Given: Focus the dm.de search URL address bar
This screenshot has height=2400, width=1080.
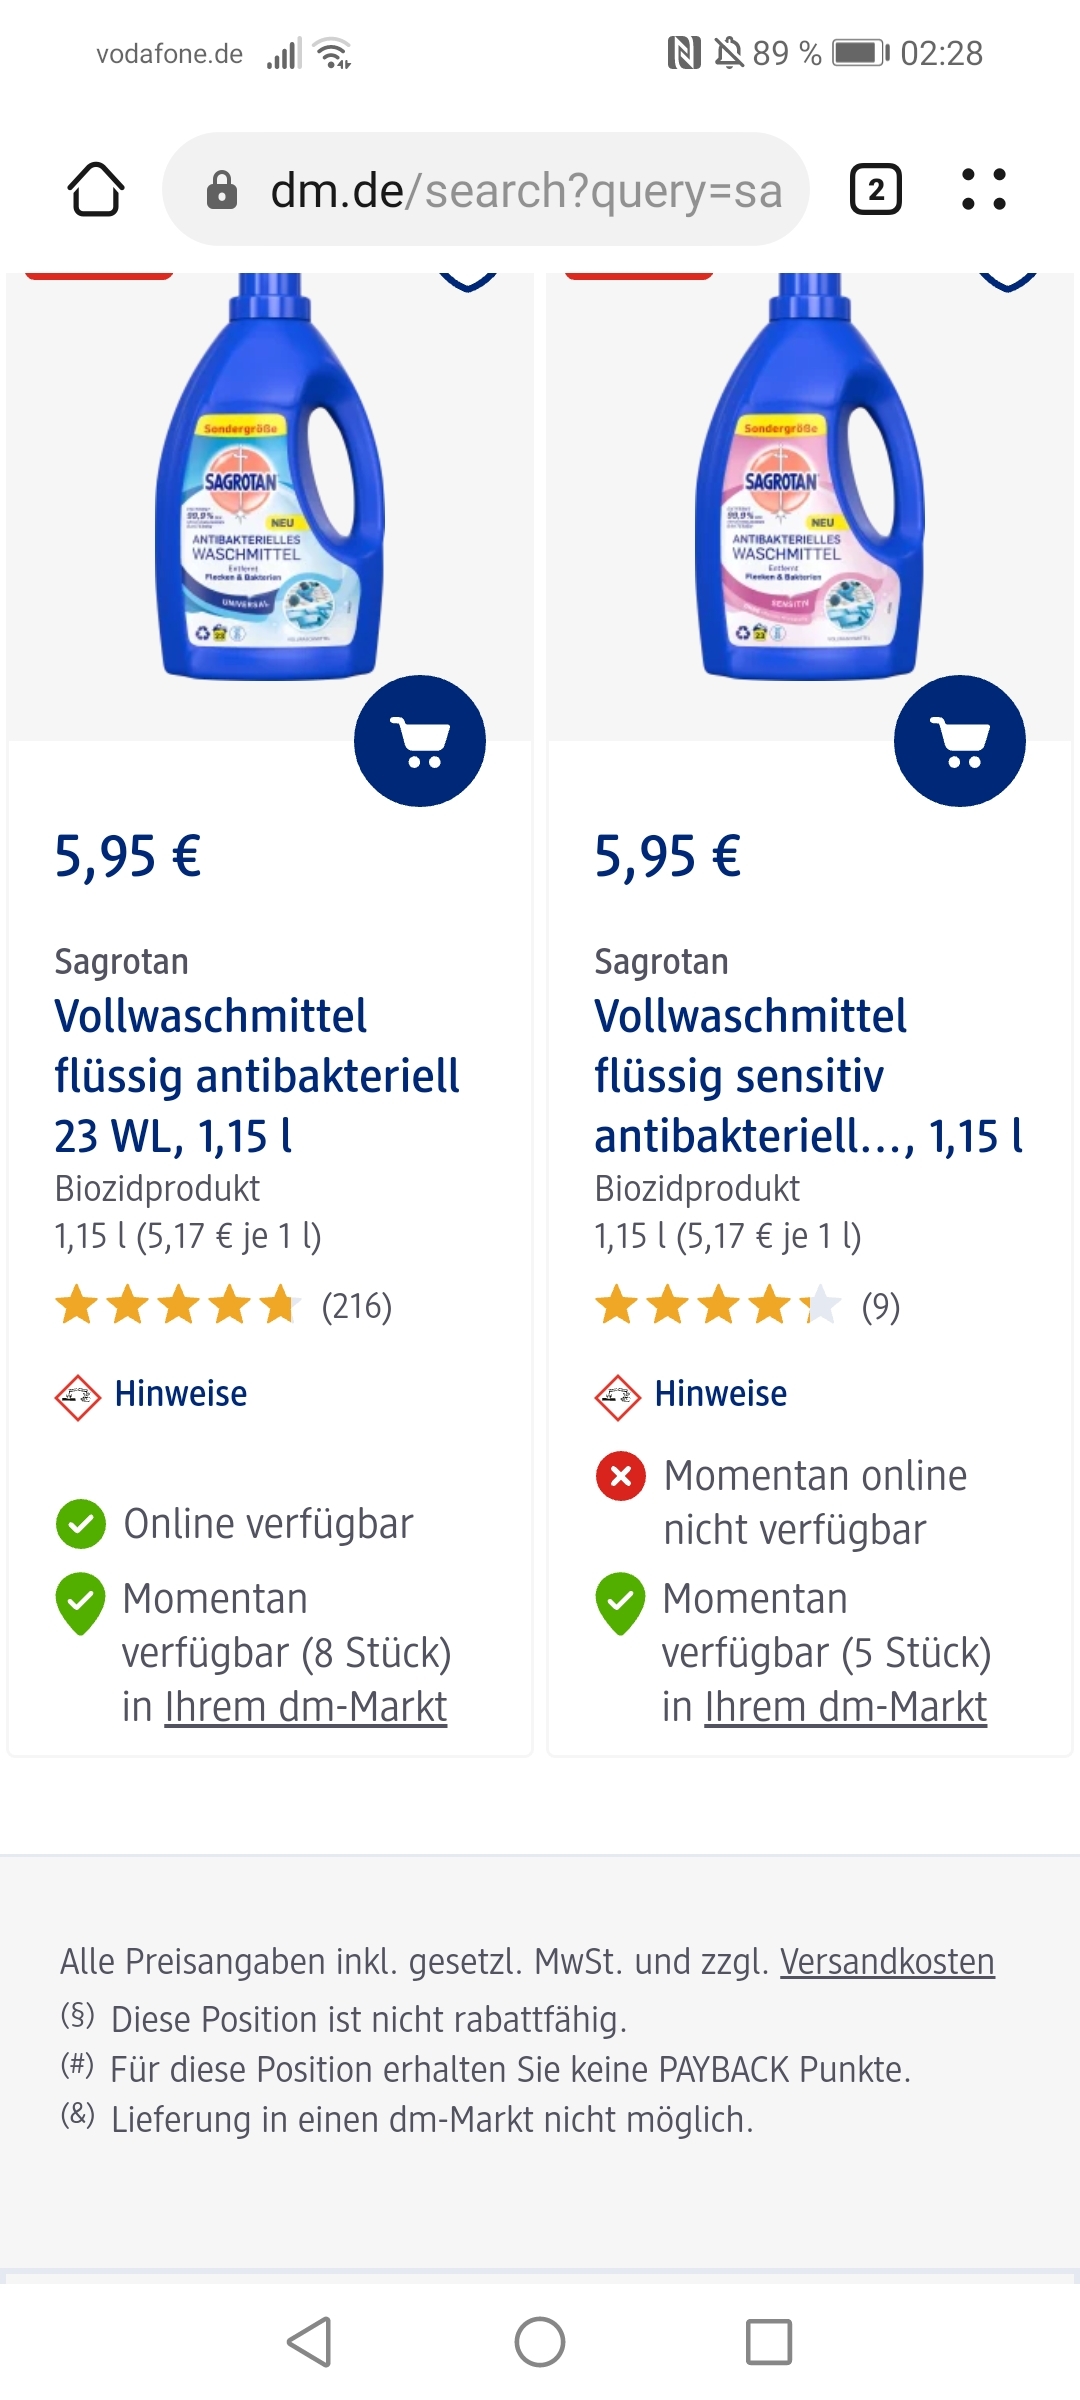Looking at the screenshot, I should (x=486, y=189).
